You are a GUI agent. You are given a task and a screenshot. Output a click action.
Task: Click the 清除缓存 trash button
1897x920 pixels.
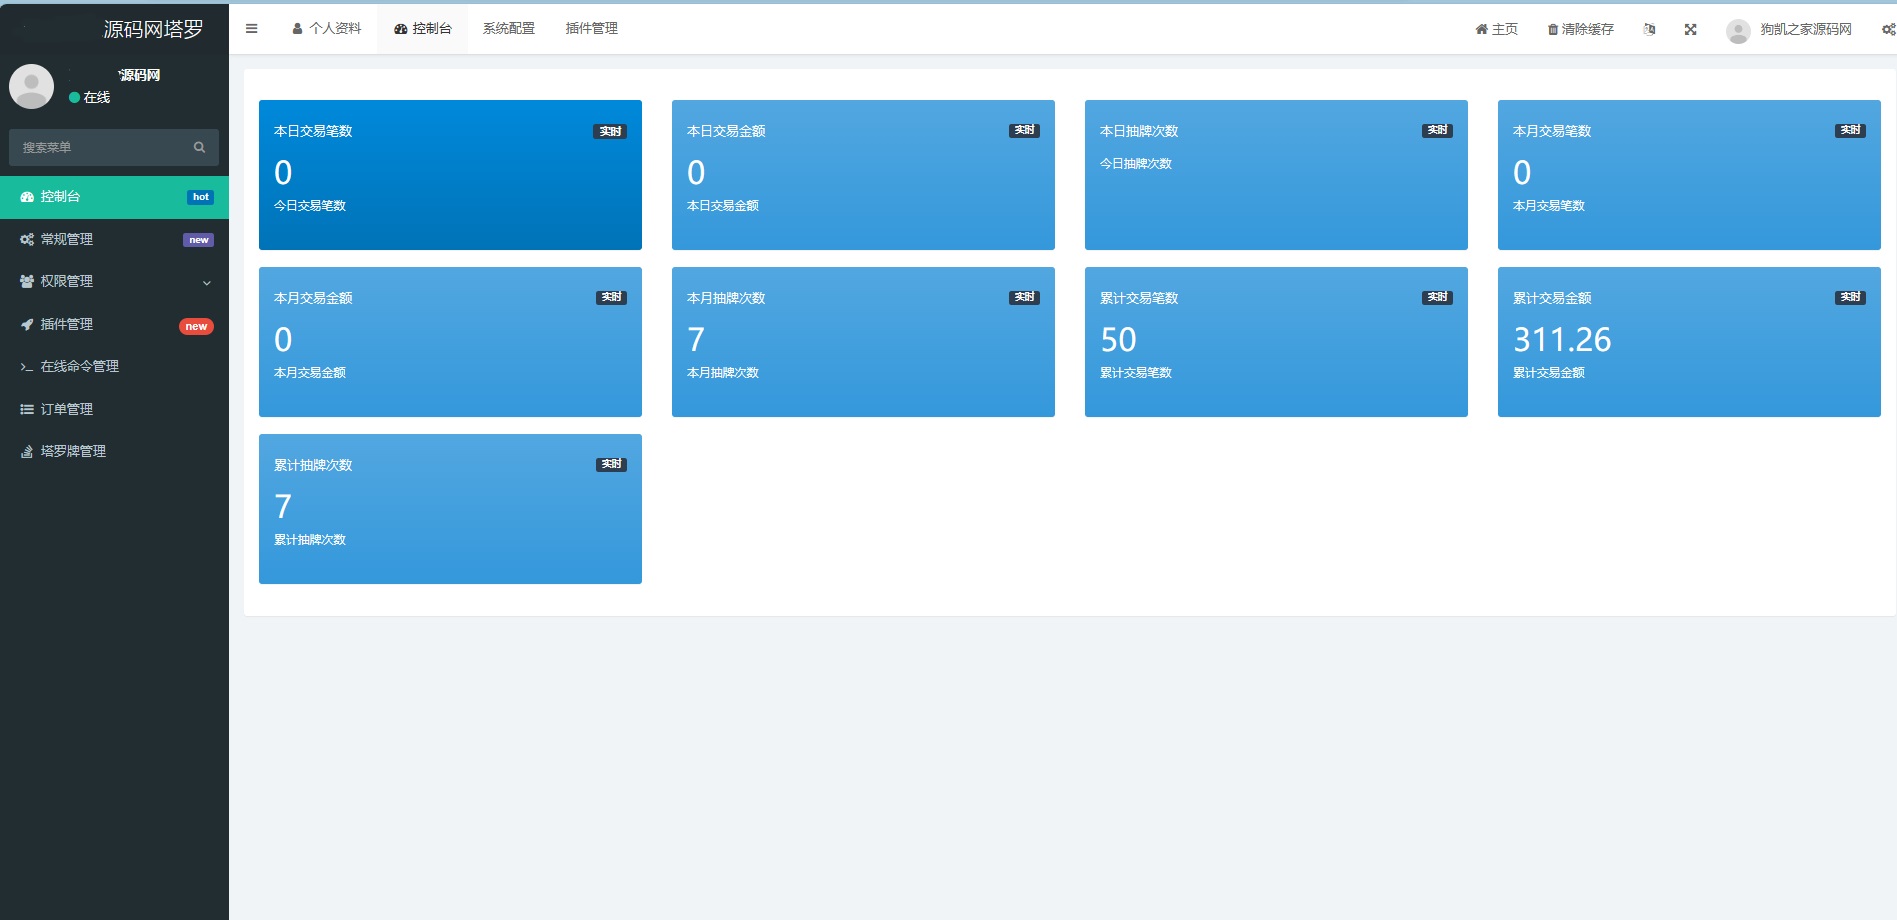1580,29
